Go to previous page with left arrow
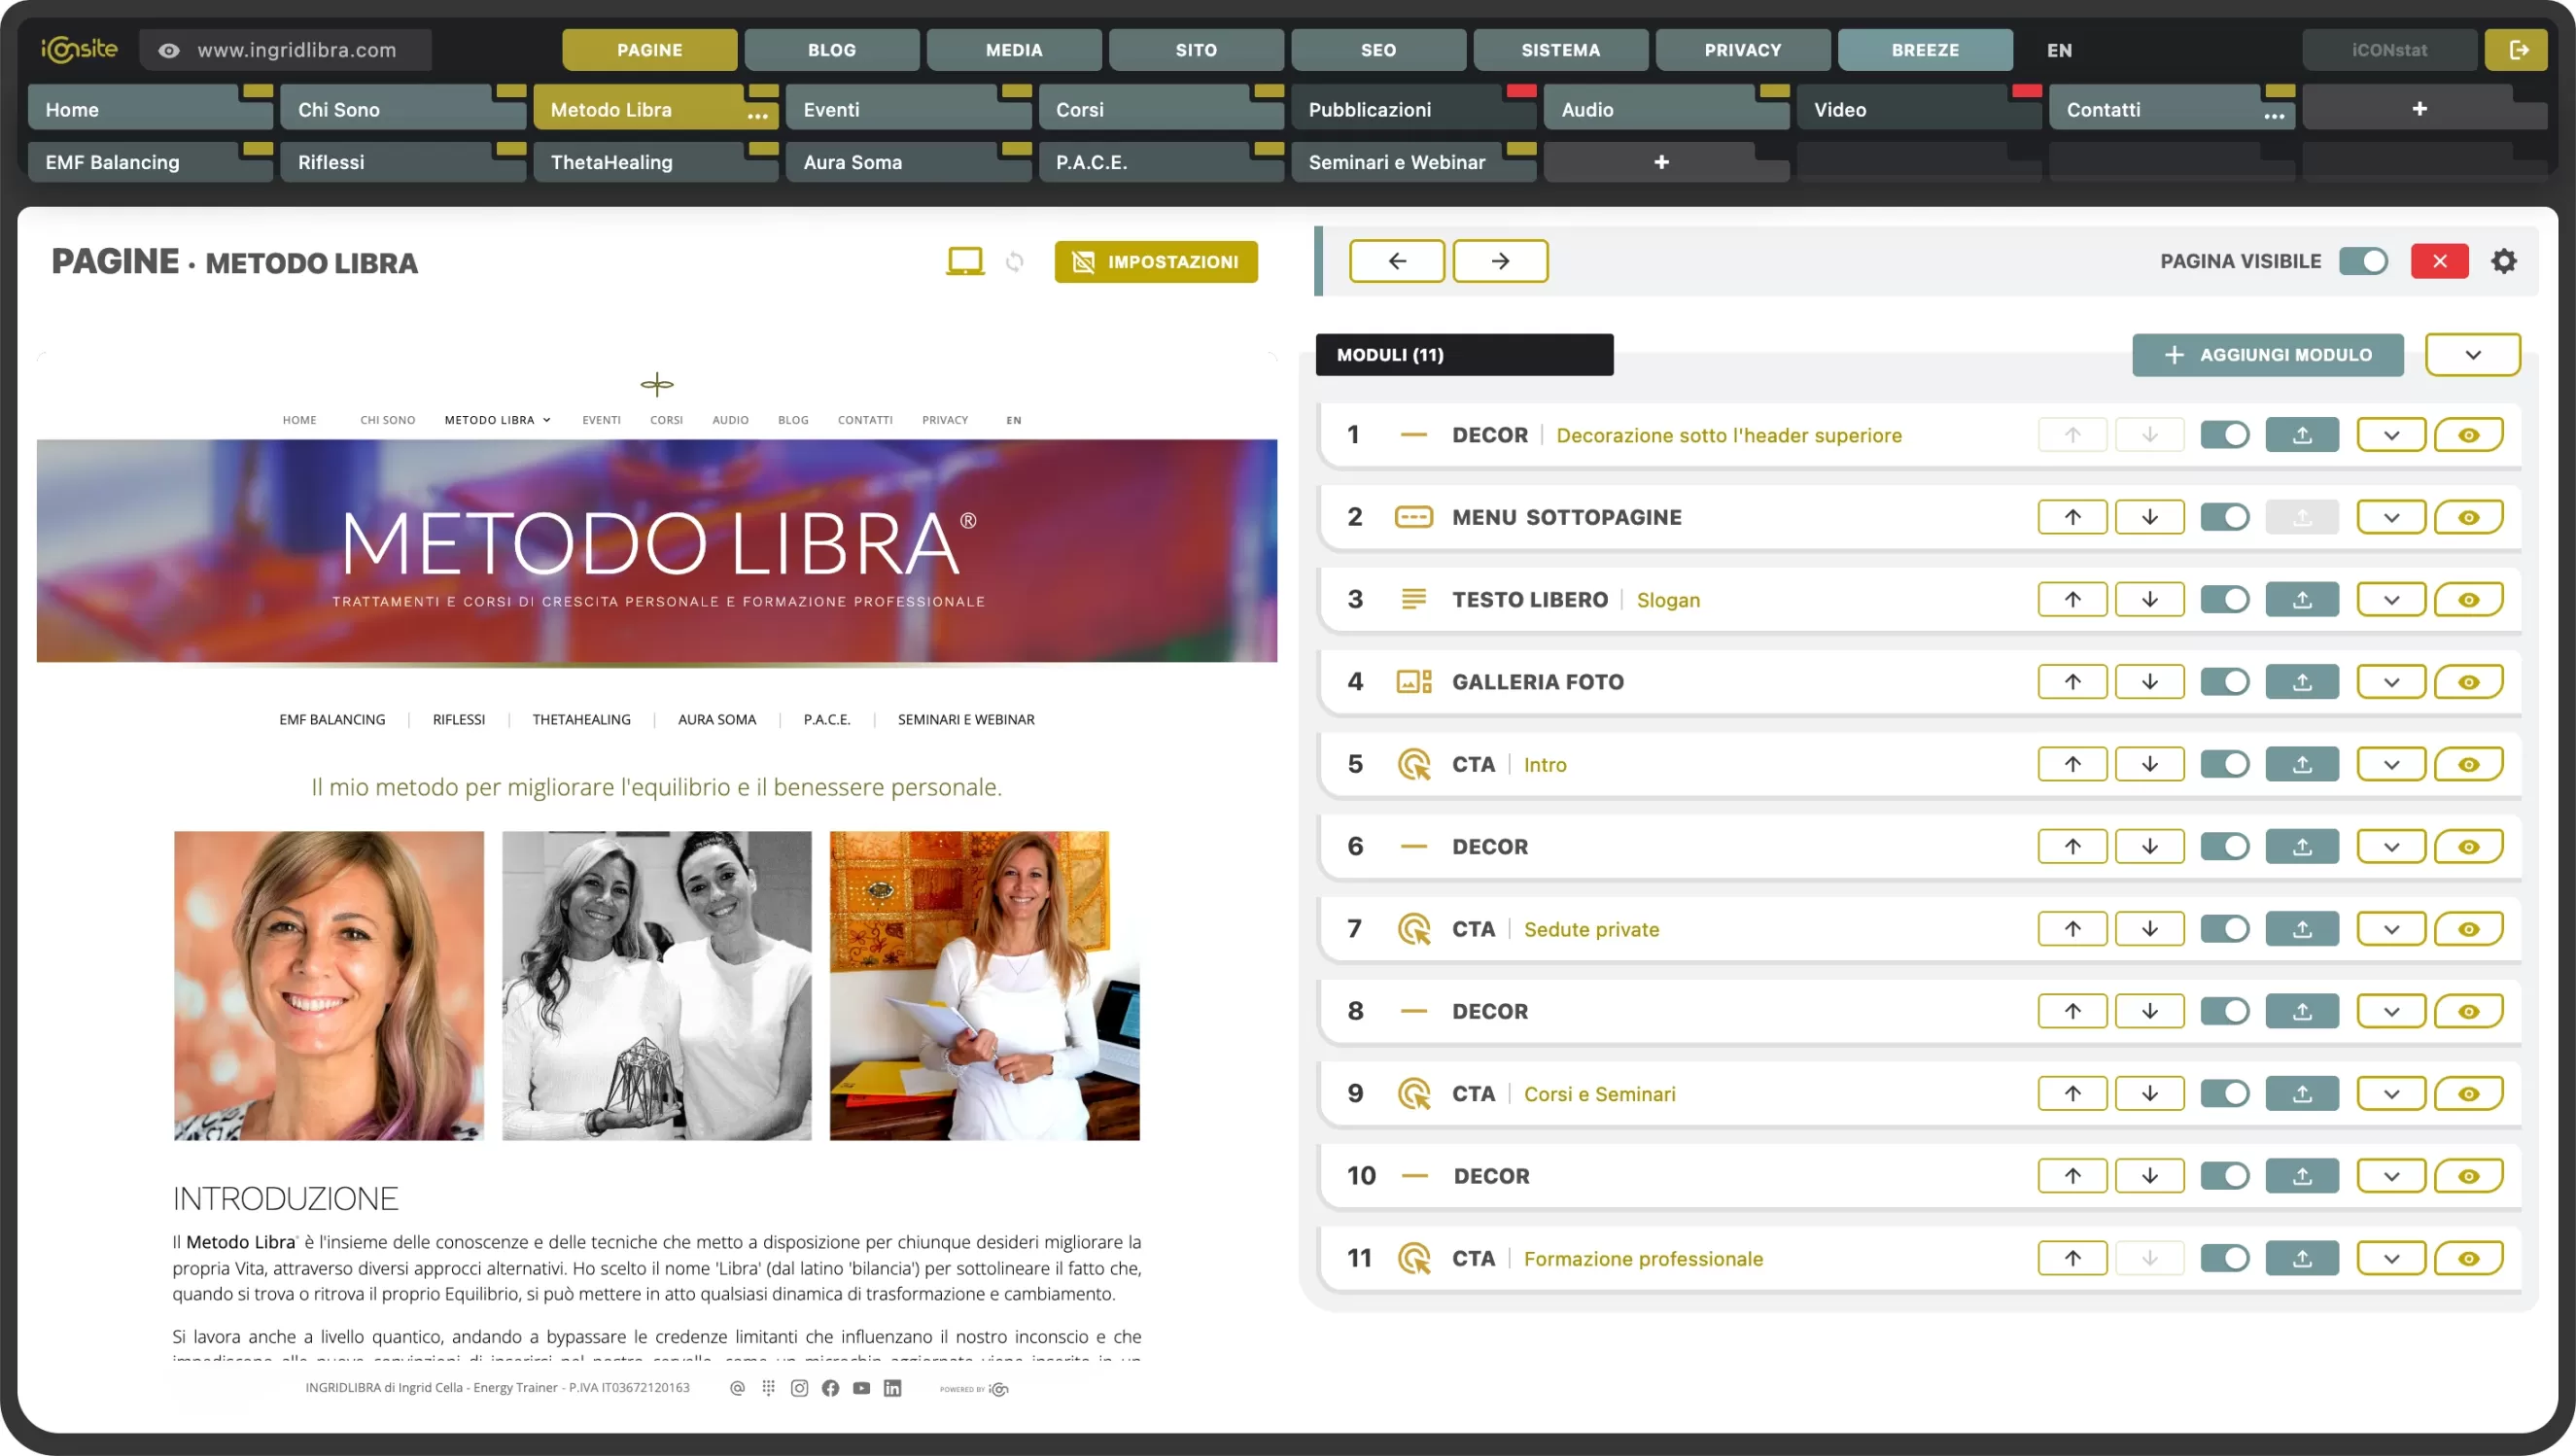 pyautogui.click(x=1397, y=261)
